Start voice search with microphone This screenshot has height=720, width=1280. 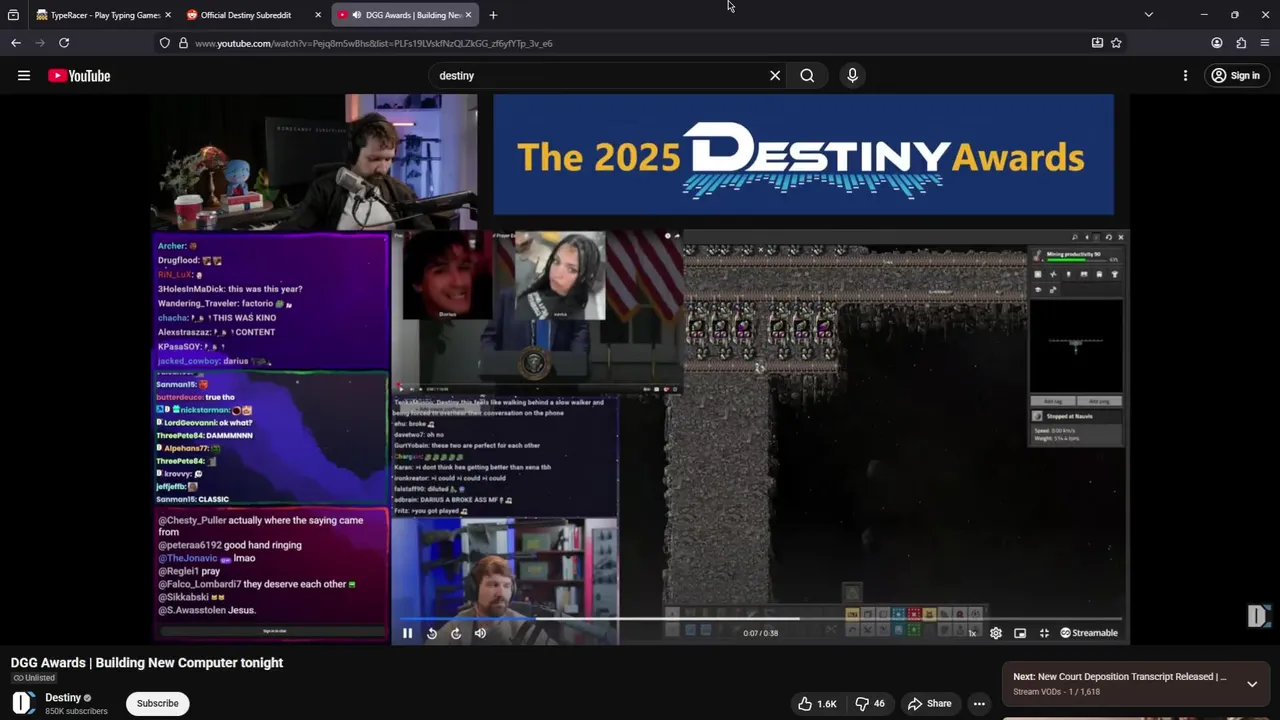click(x=852, y=75)
